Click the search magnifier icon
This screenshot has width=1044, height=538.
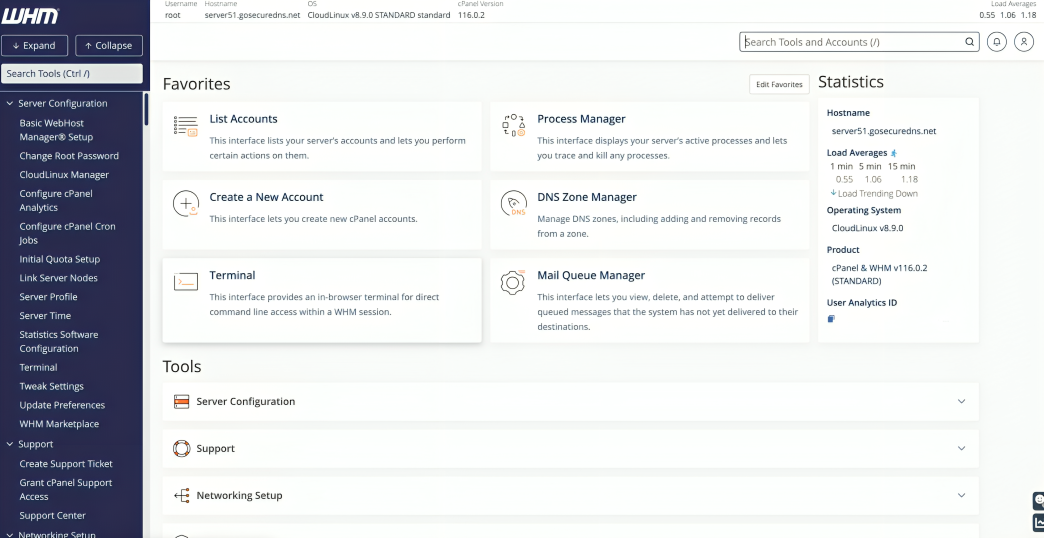(x=969, y=42)
